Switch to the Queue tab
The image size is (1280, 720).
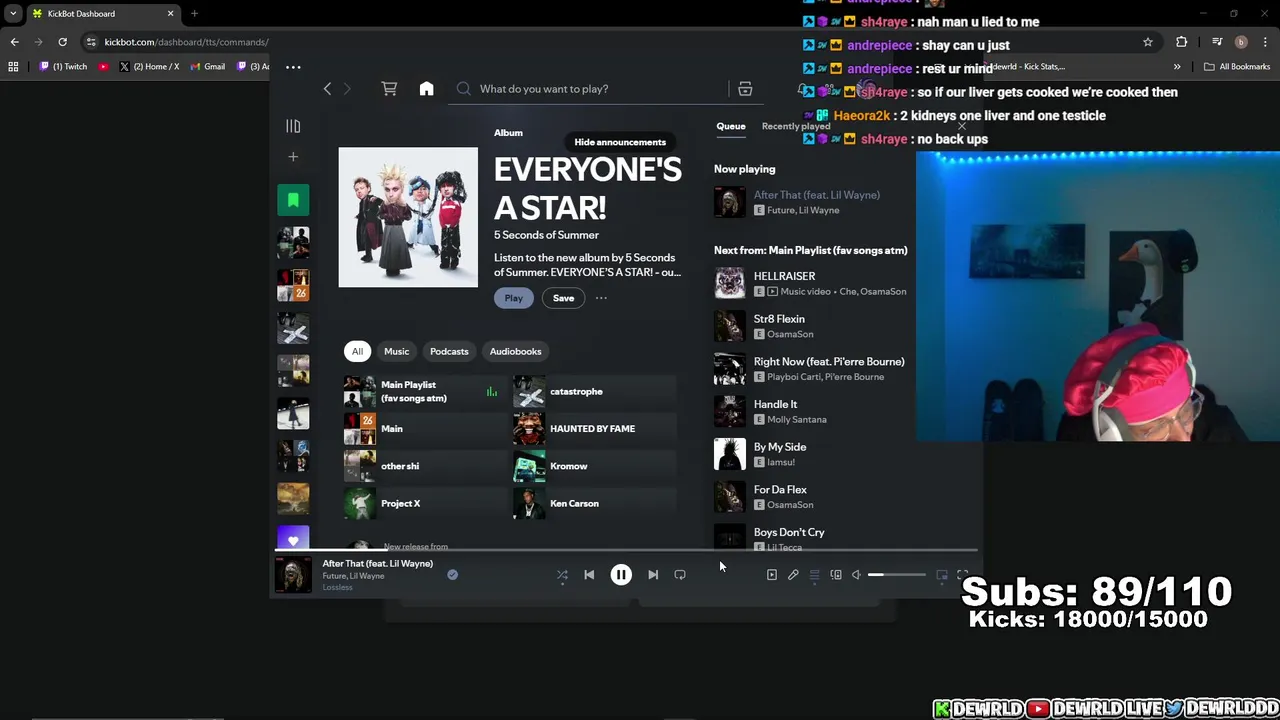pyautogui.click(x=730, y=126)
